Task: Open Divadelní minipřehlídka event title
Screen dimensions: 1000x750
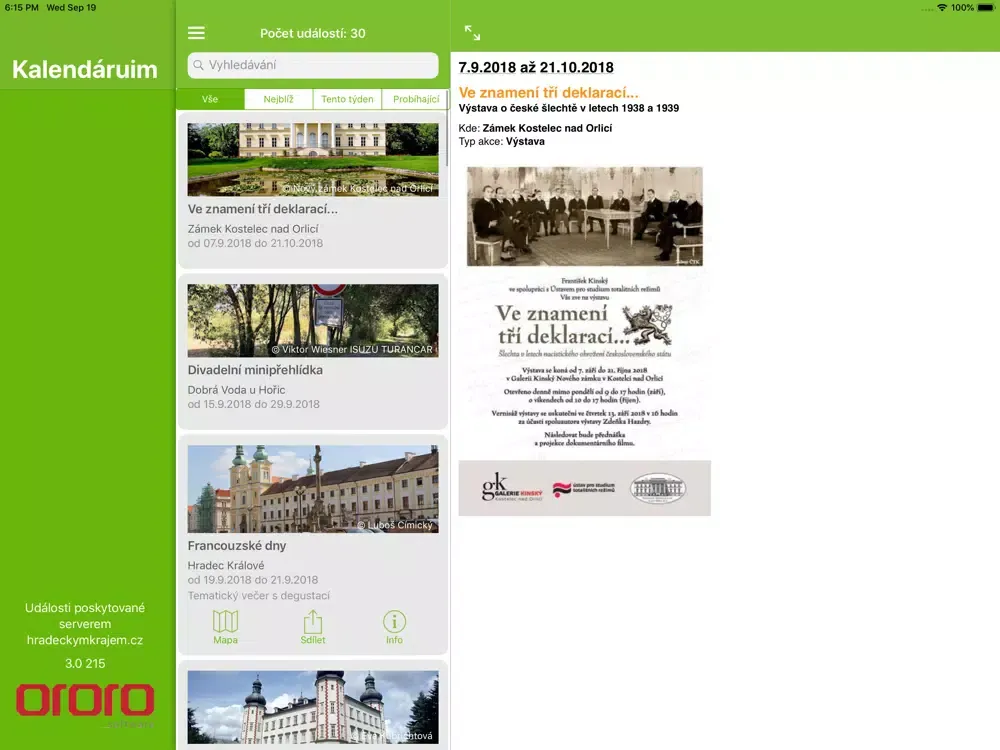Action: [255, 370]
